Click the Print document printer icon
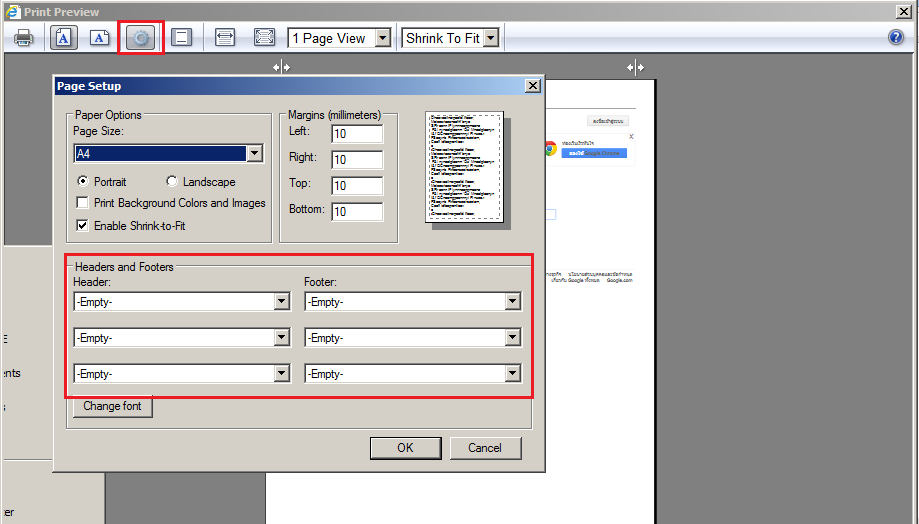This screenshot has width=919, height=524. click(23, 38)
